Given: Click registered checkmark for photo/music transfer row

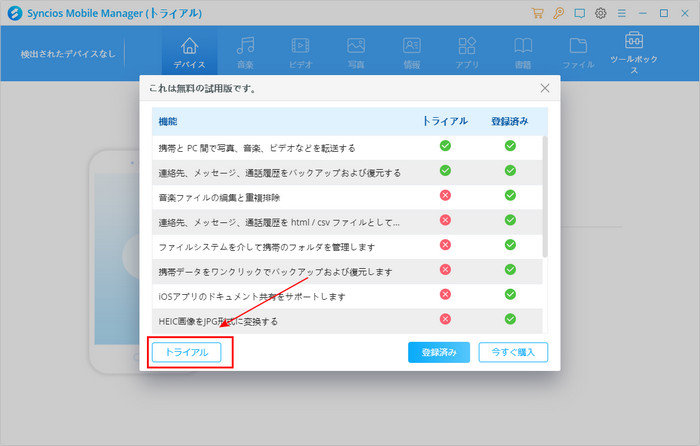Looking at the screenshot, I should (x=510, y=146).
